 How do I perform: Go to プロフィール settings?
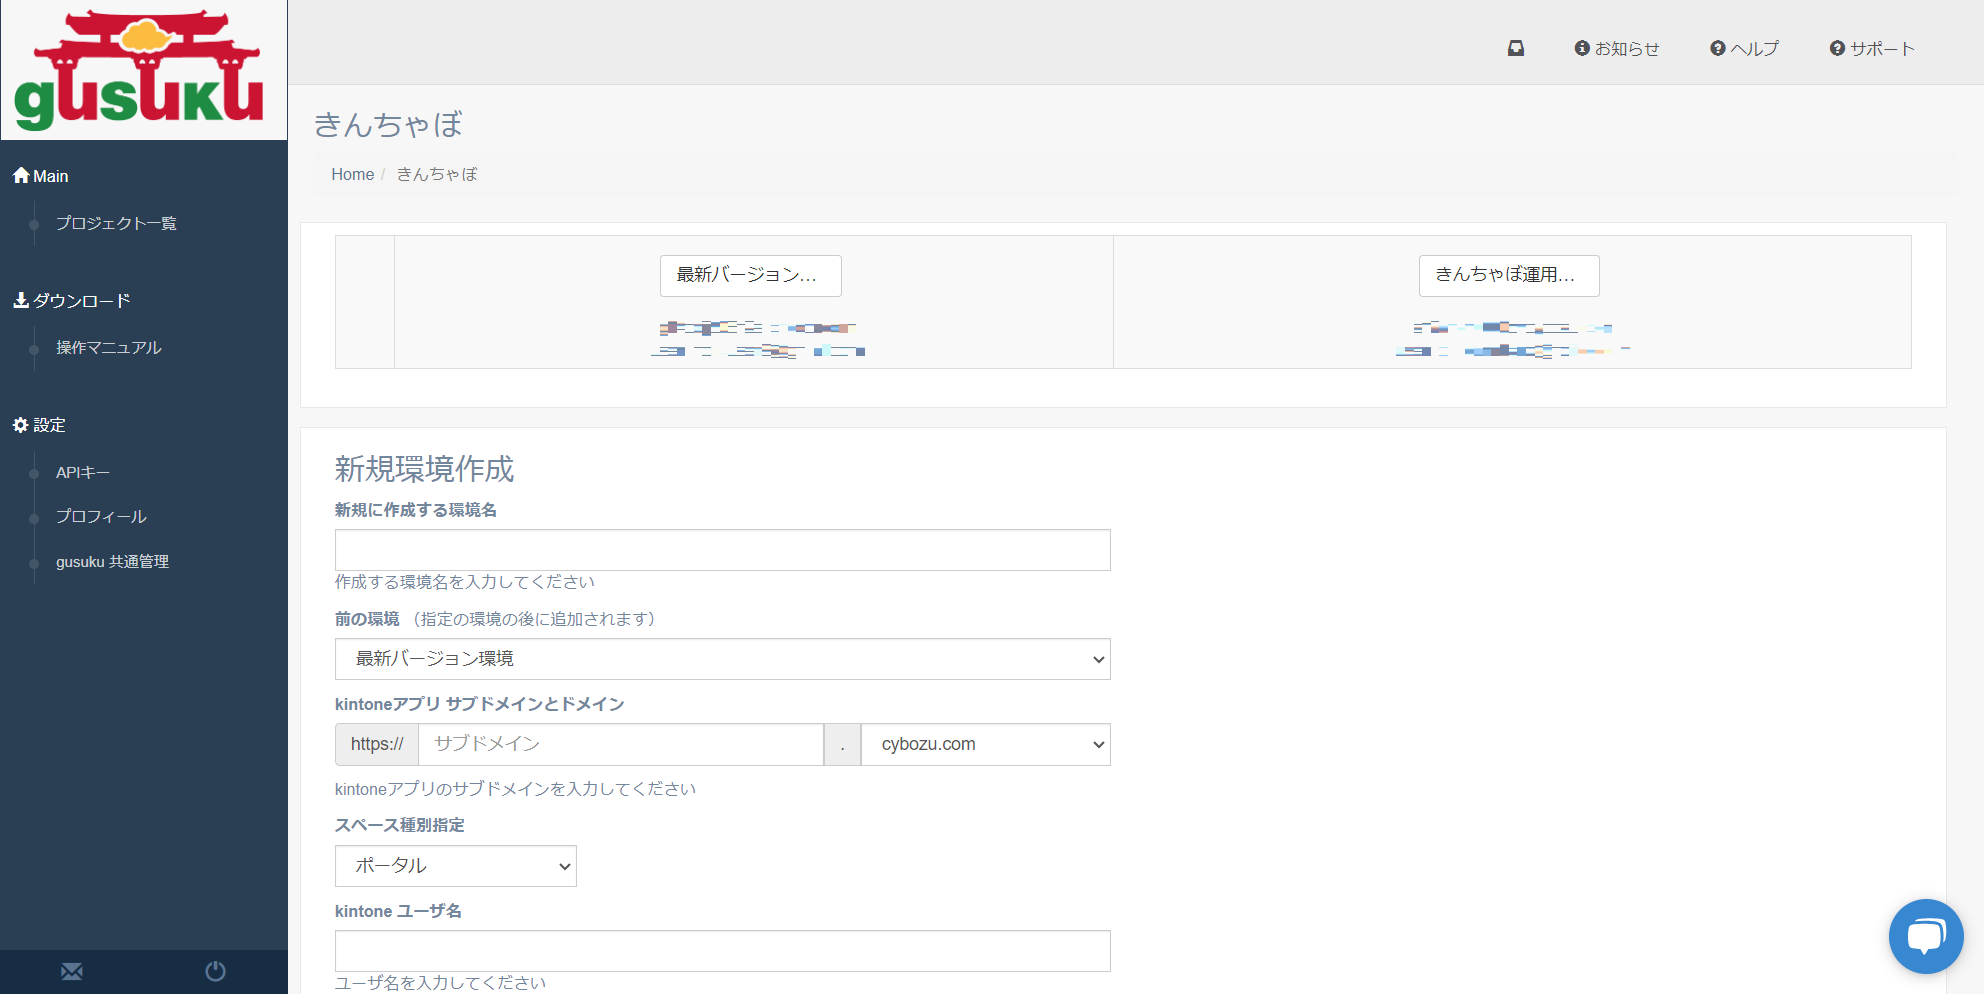[x=101, y=517]
